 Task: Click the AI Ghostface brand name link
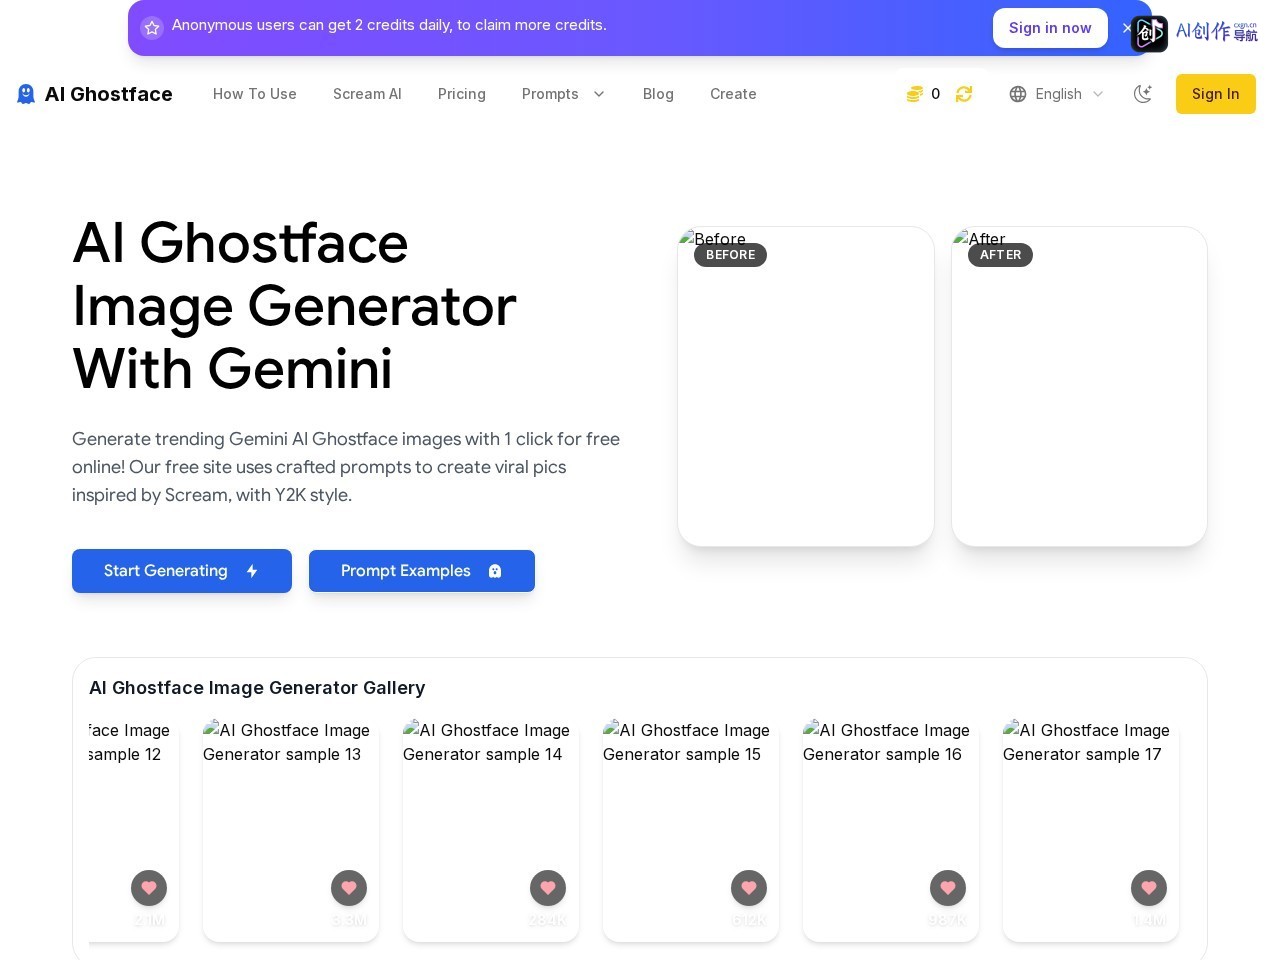[x=108, y=94]
